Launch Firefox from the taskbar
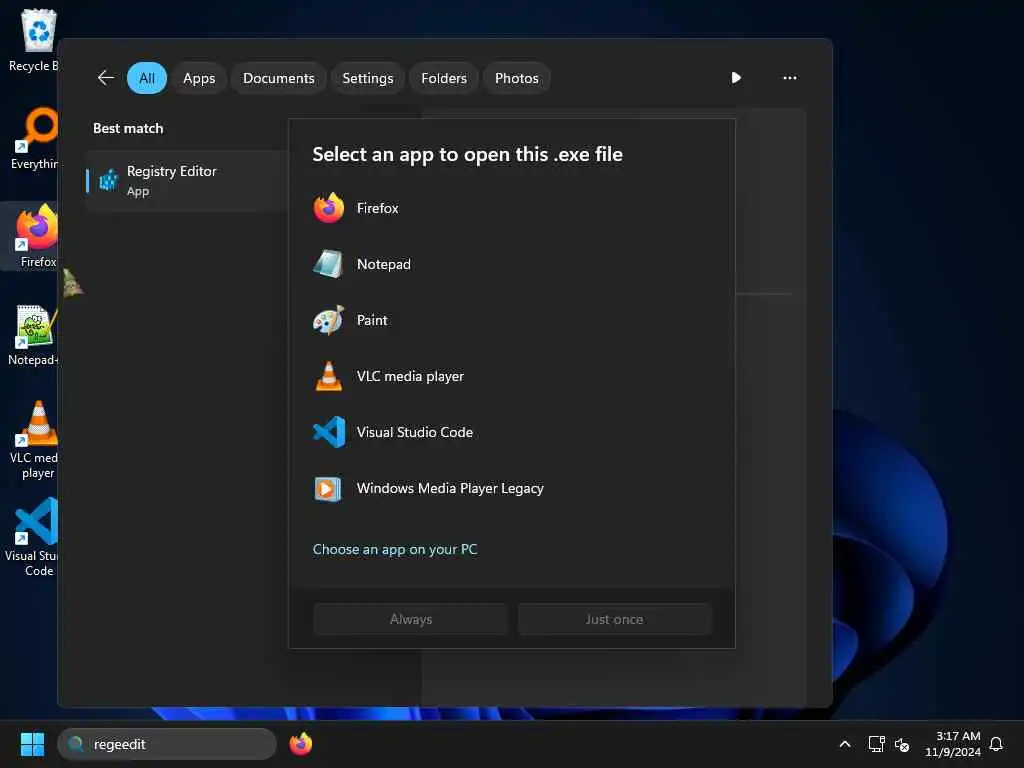The width and height of the screenshot is (1024, 768). point(300,744)
